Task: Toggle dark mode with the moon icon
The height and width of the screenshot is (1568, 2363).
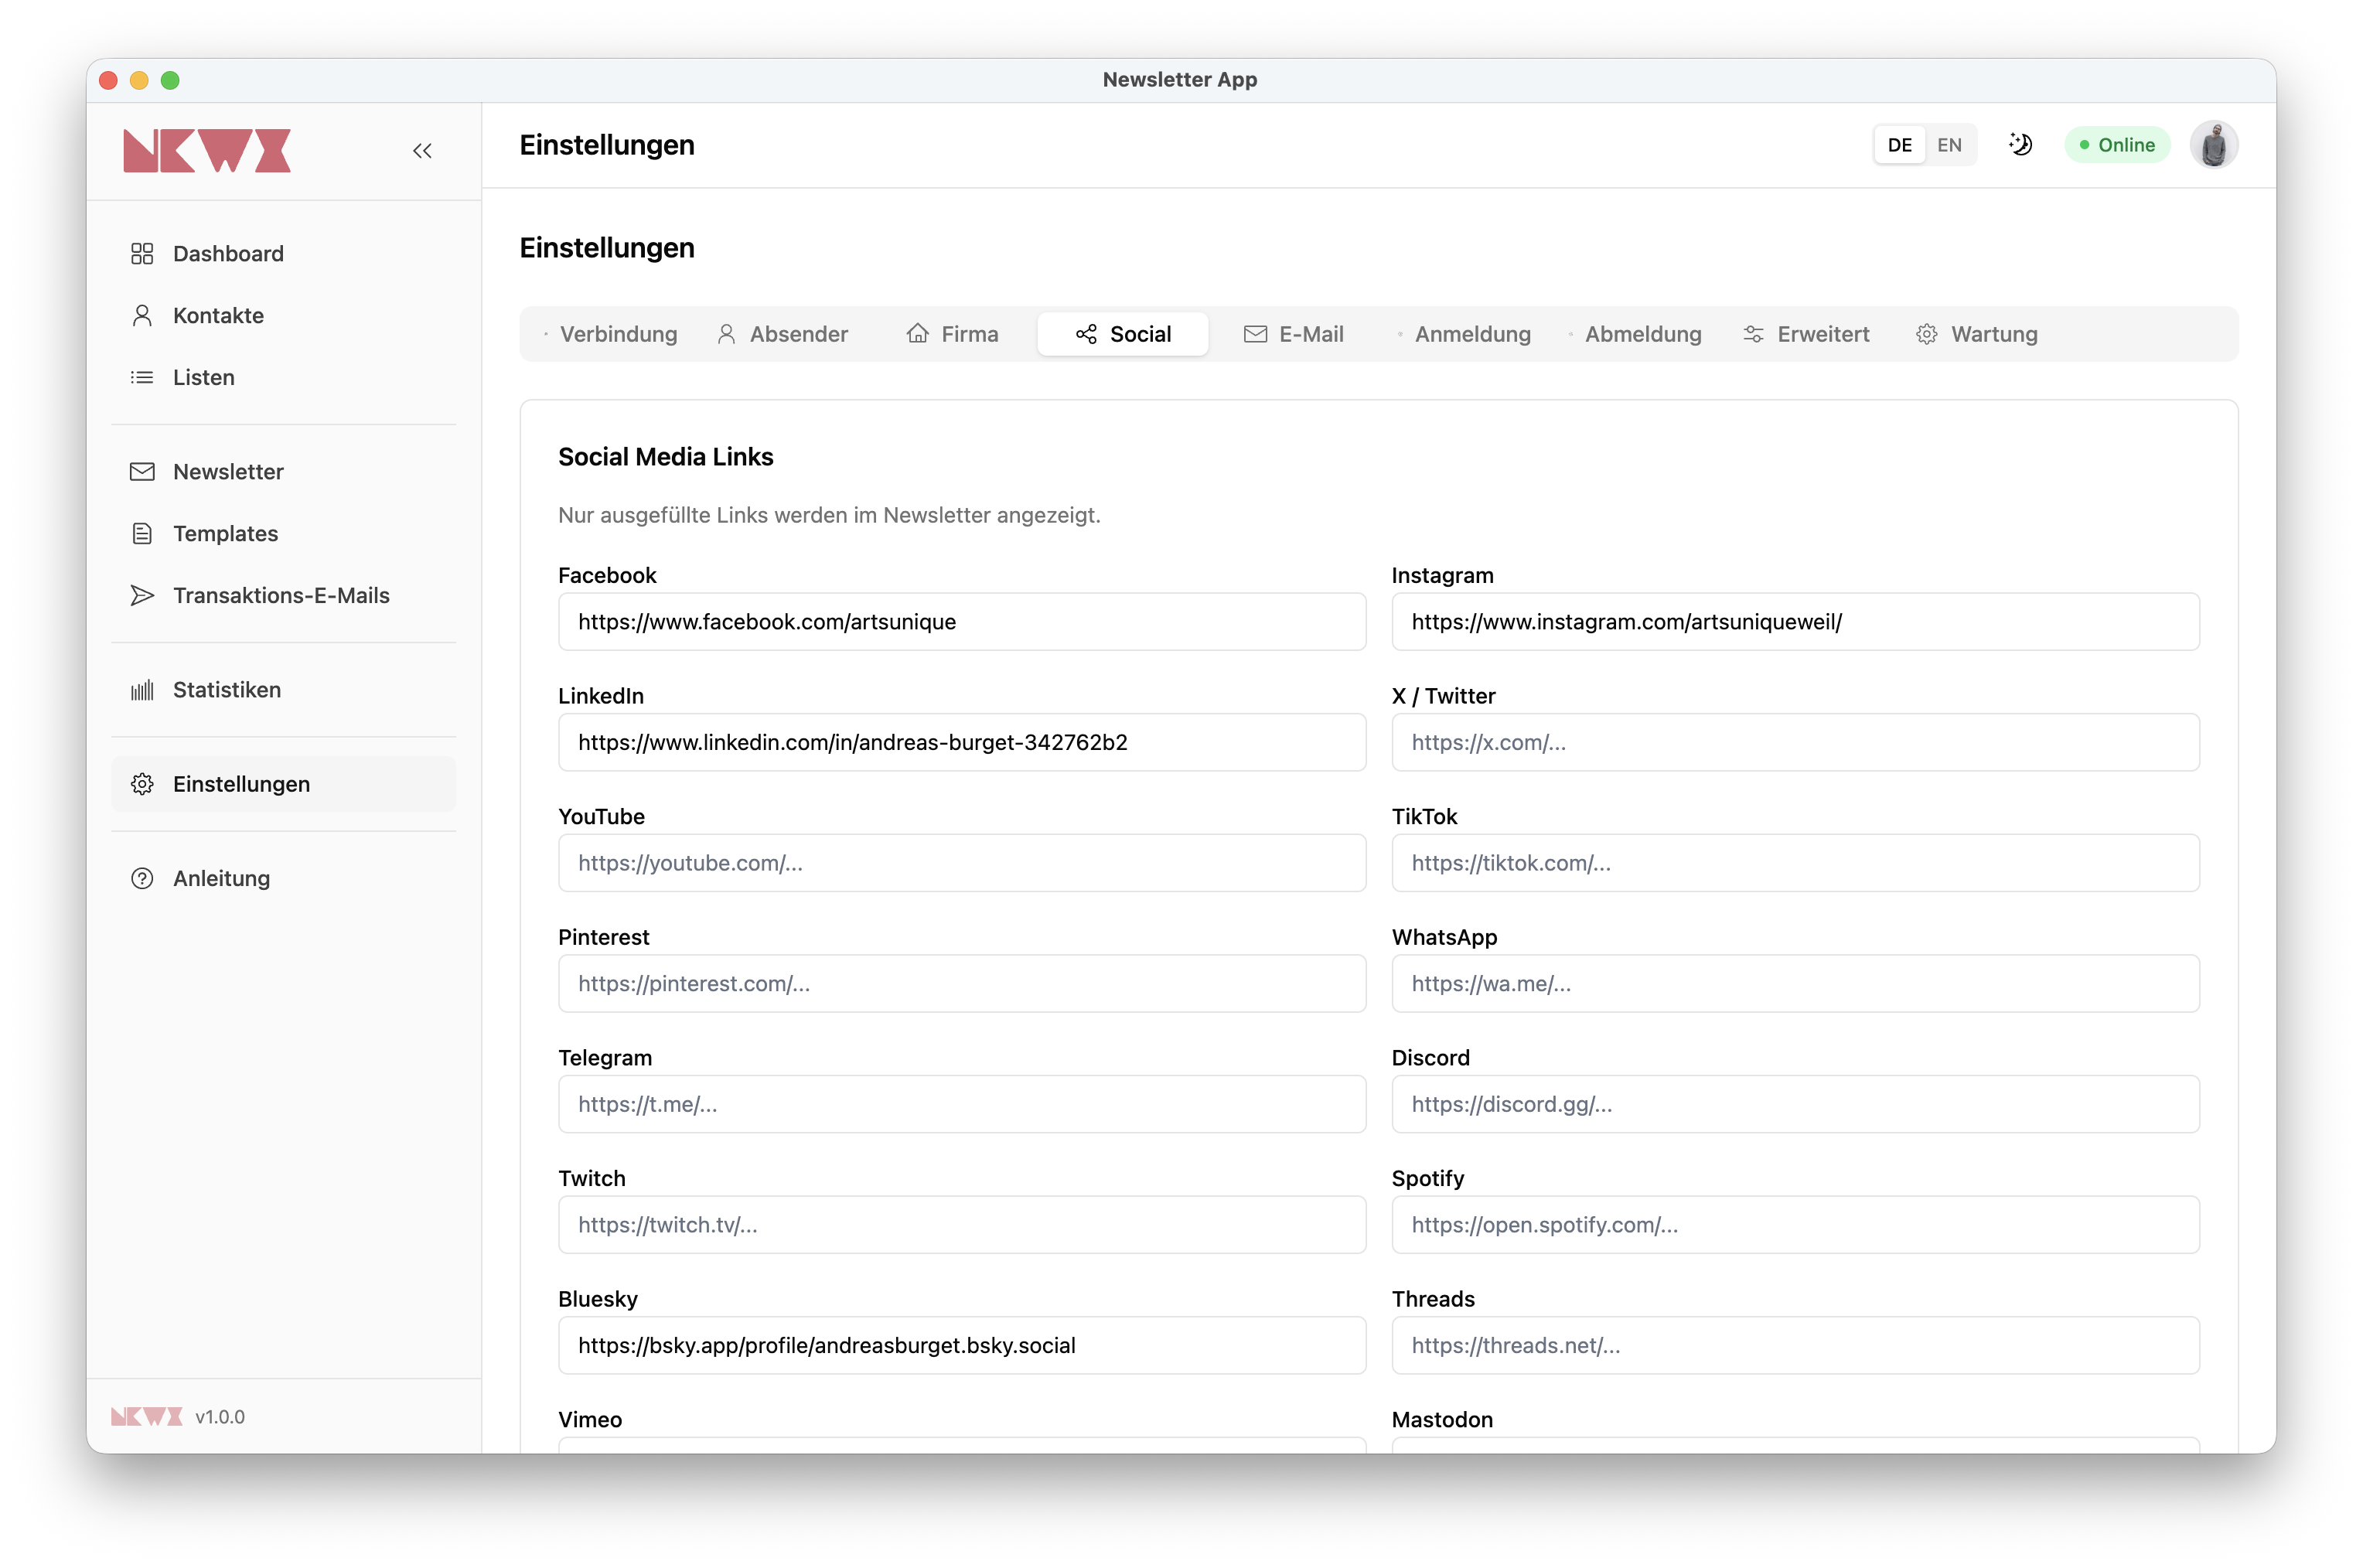Action: point(2020,145)
